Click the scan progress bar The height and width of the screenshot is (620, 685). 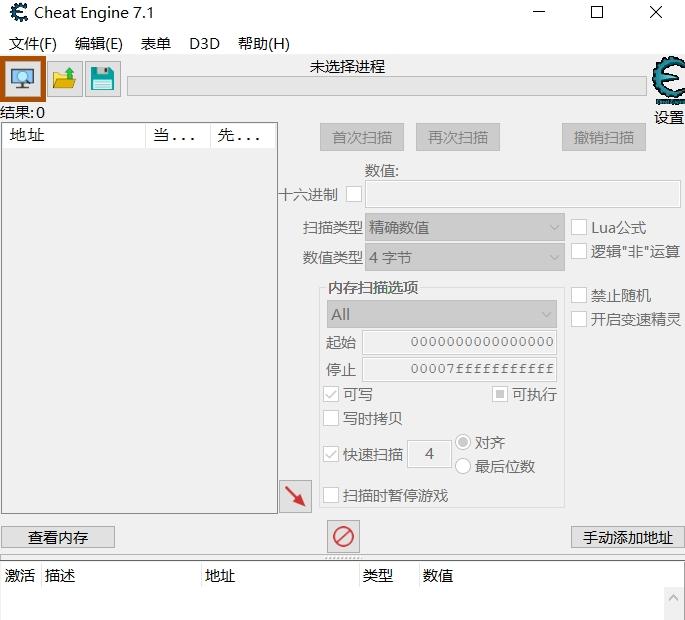pyautogui.click(x=387, y=86)
